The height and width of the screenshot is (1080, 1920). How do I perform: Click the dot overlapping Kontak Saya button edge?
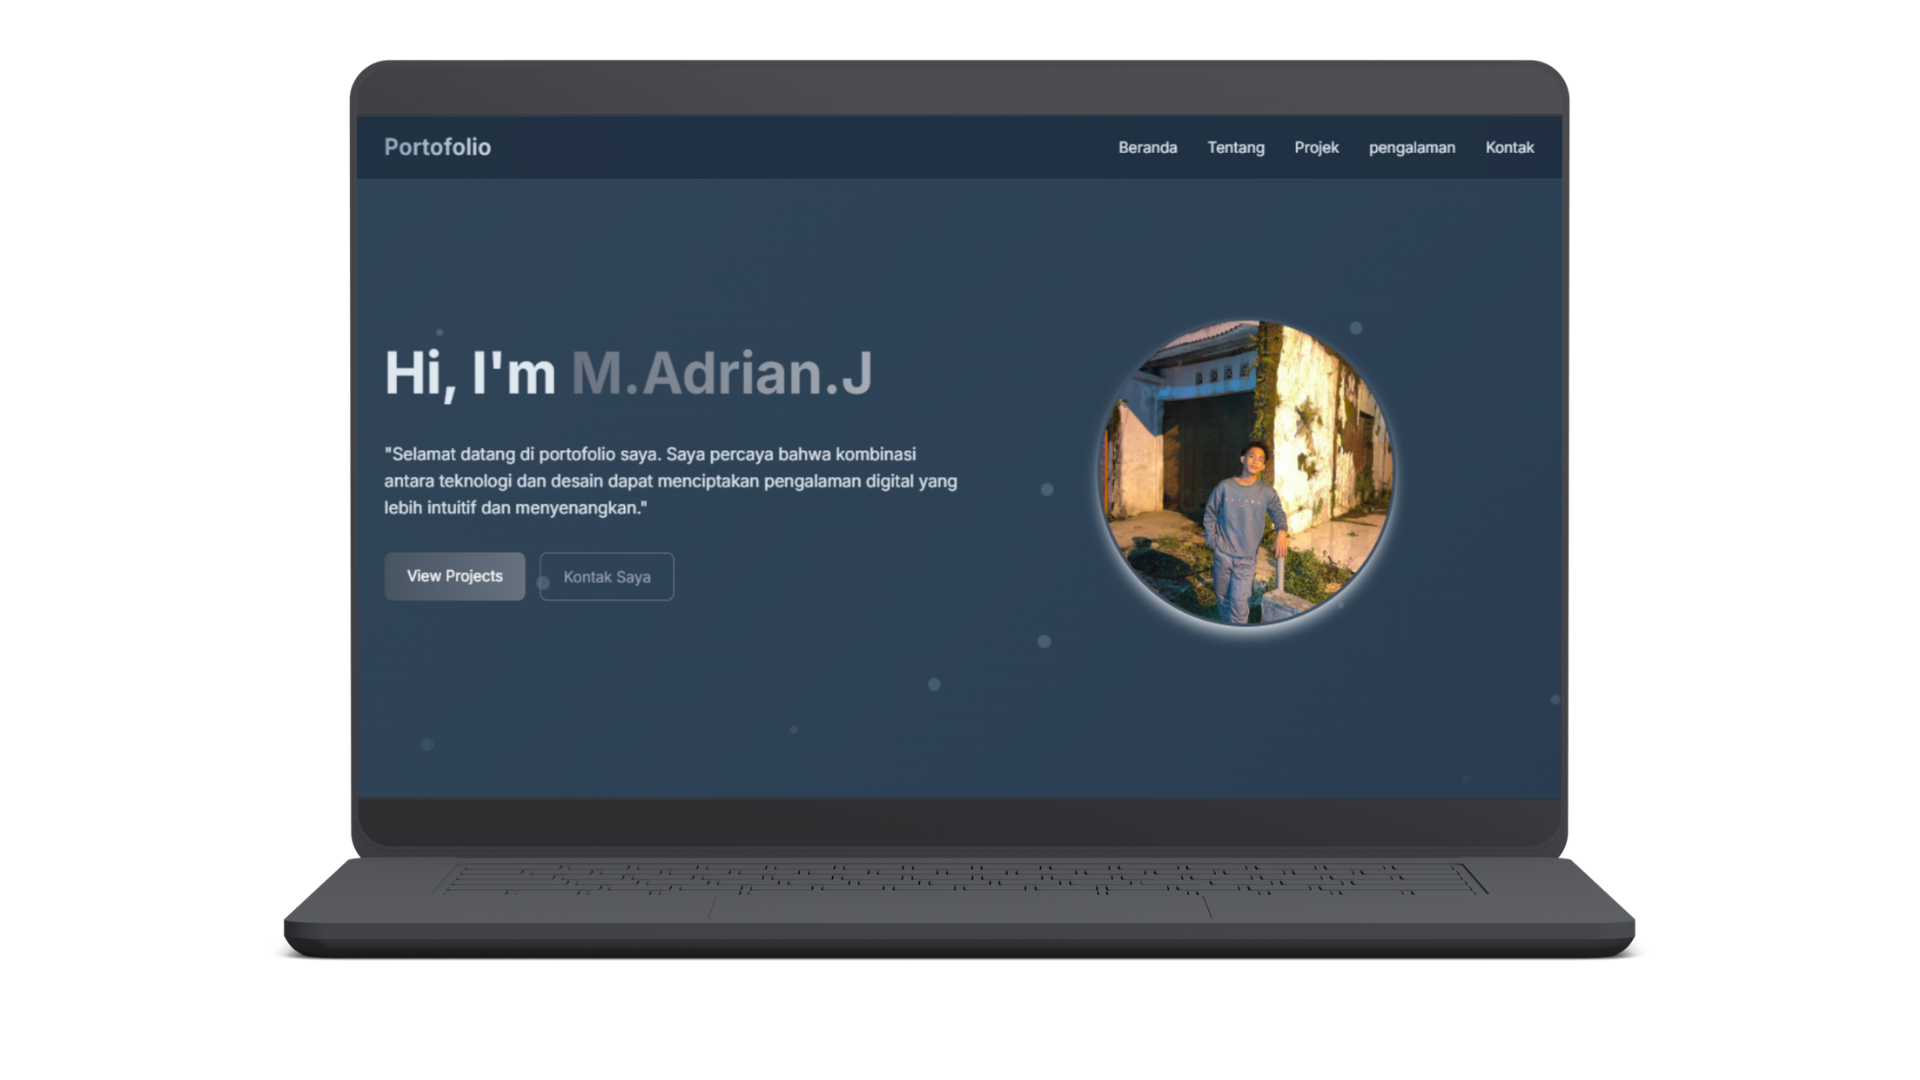[543, 583]
